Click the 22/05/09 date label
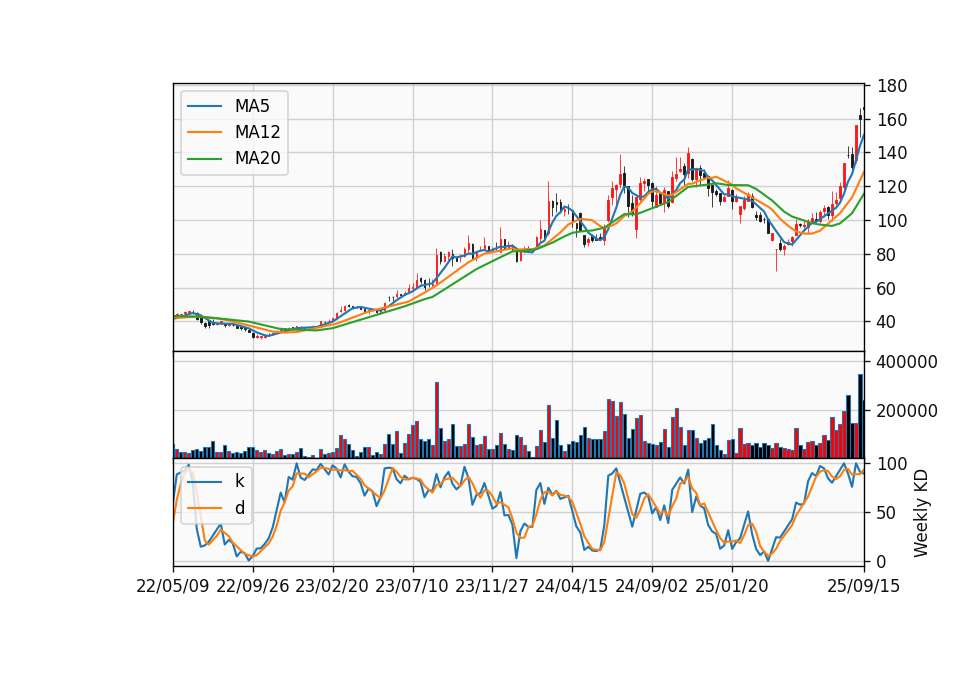960x690 pixels. [173, 586]
